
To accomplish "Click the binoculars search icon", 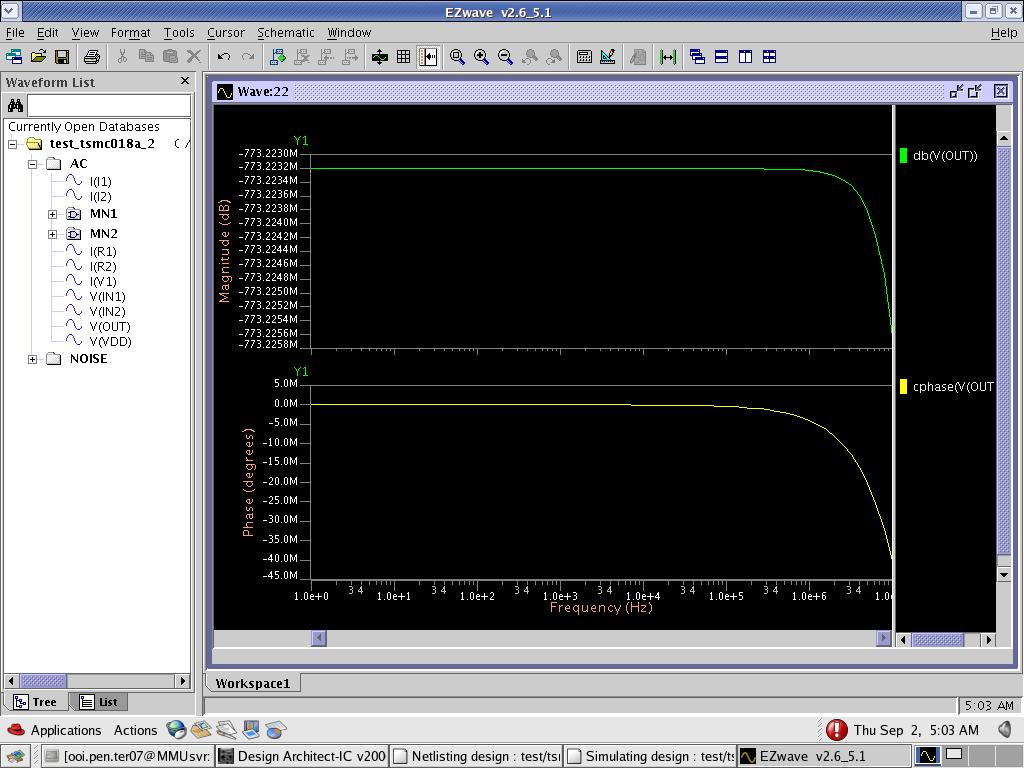I will pyautogui.click(x=15, y=105).
